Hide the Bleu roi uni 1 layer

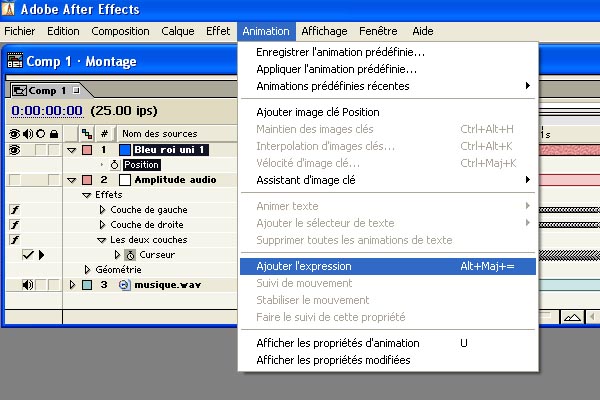(x=14, y=150)
